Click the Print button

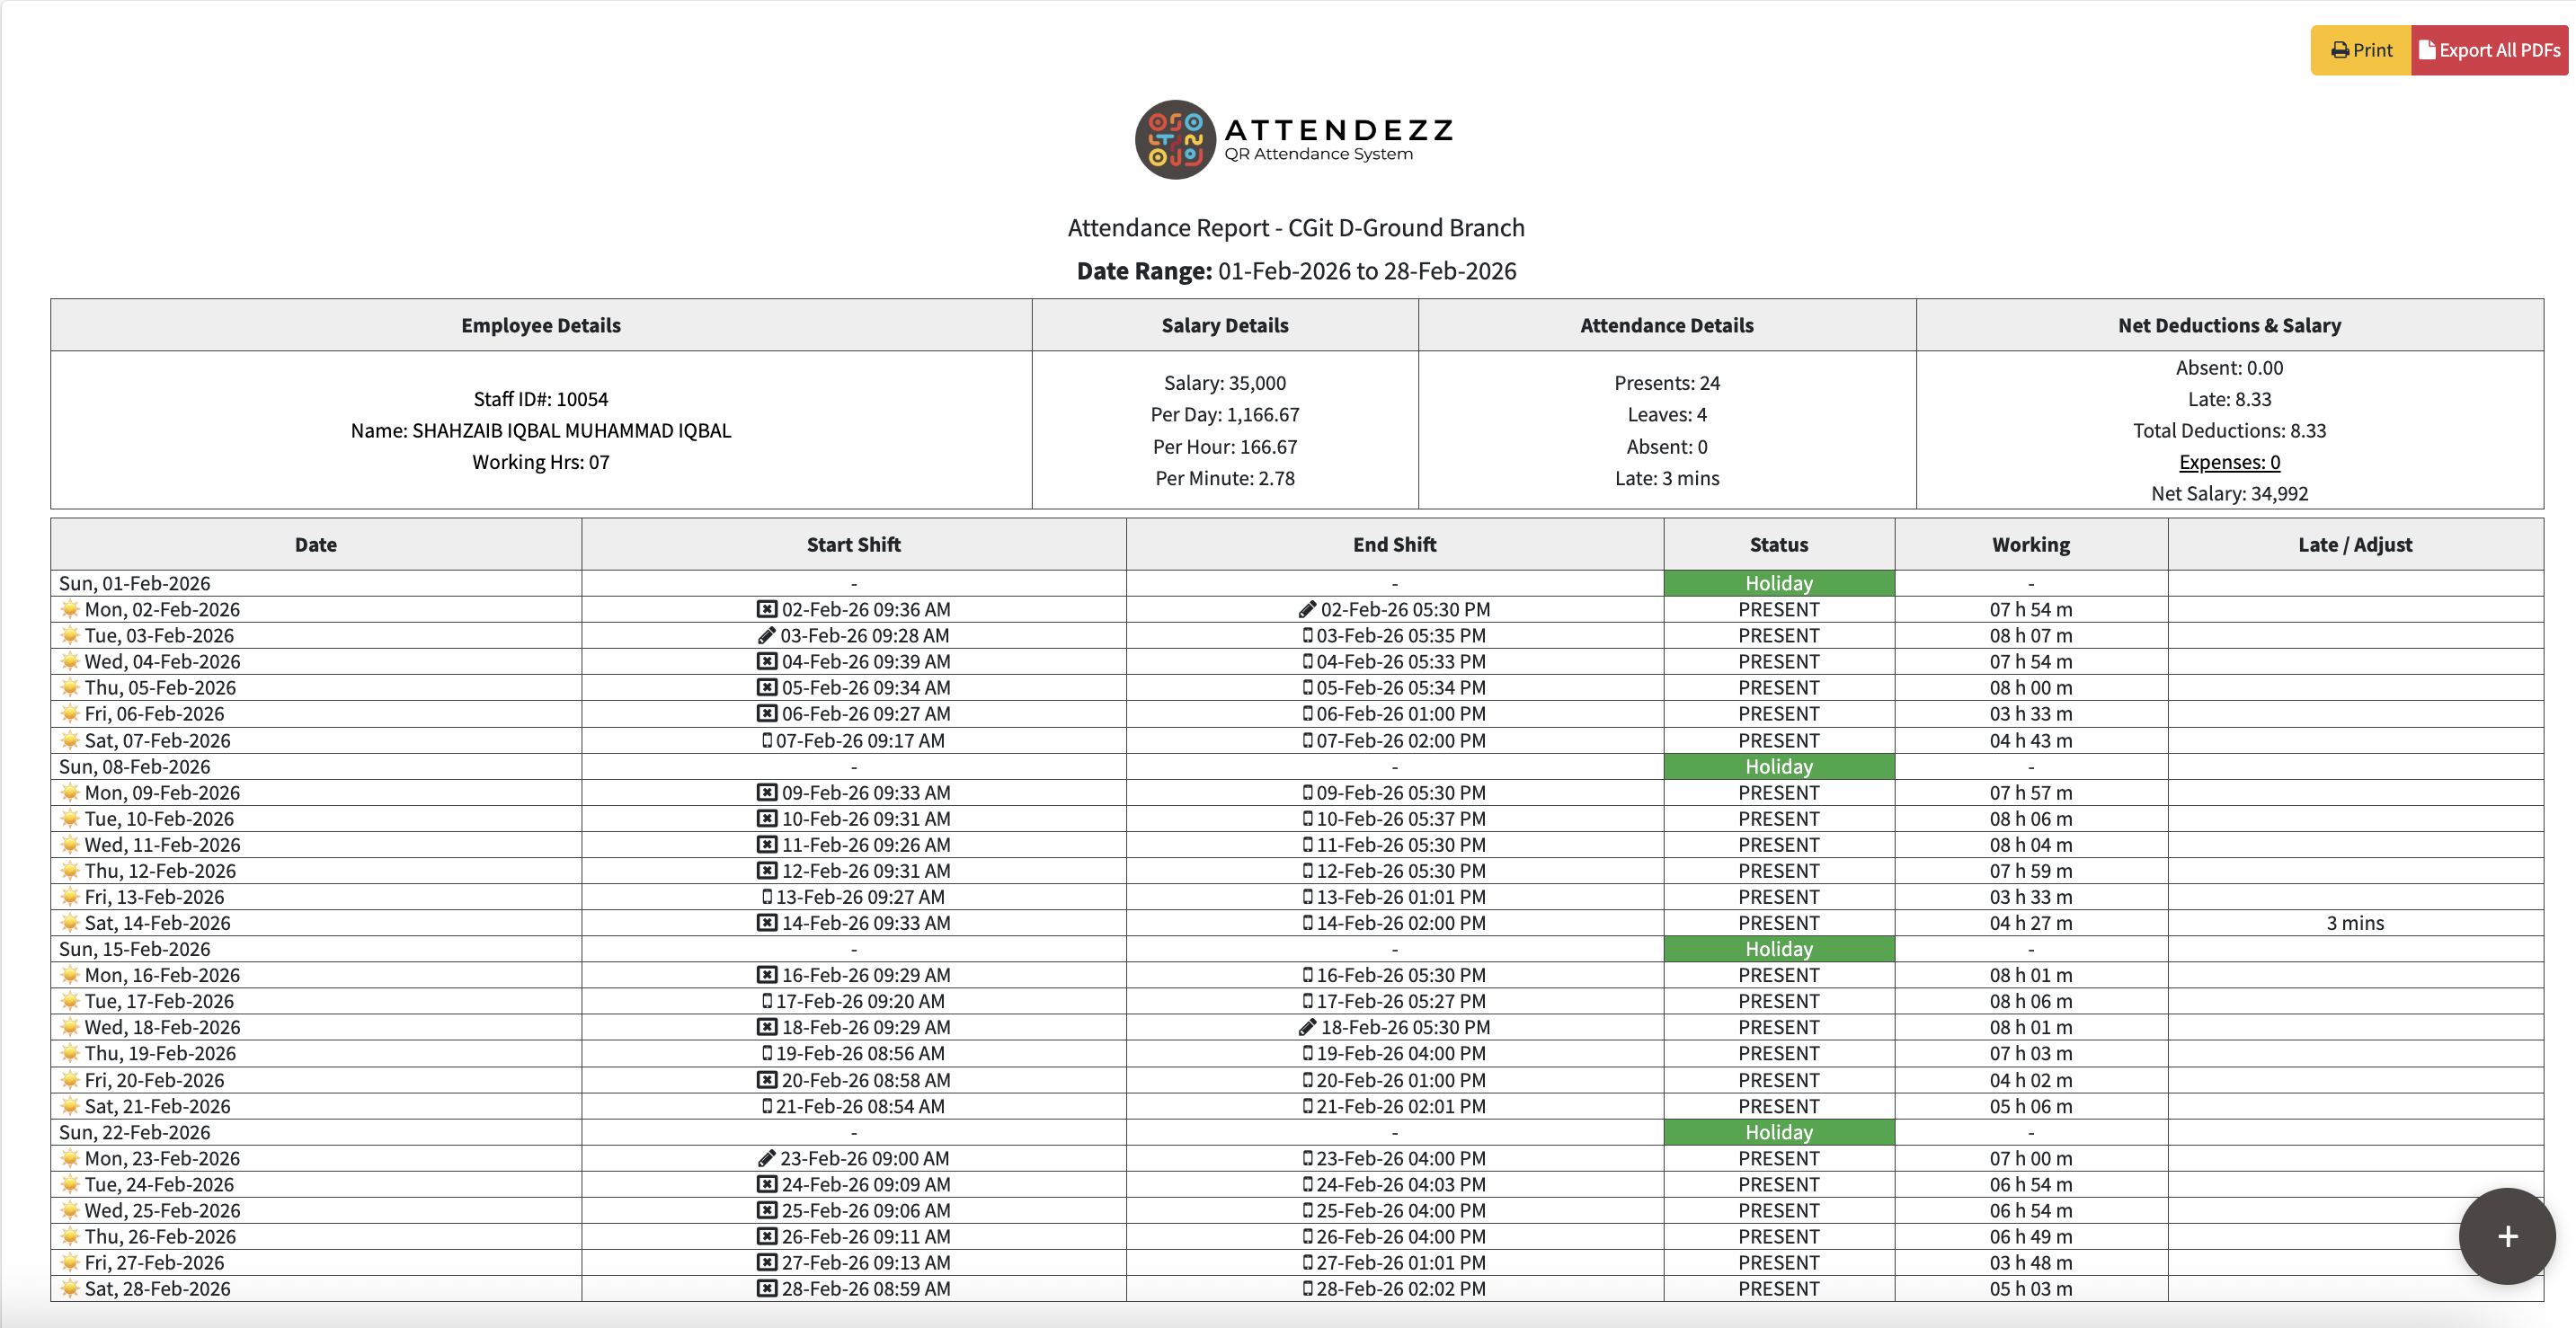coord(2360,50)
